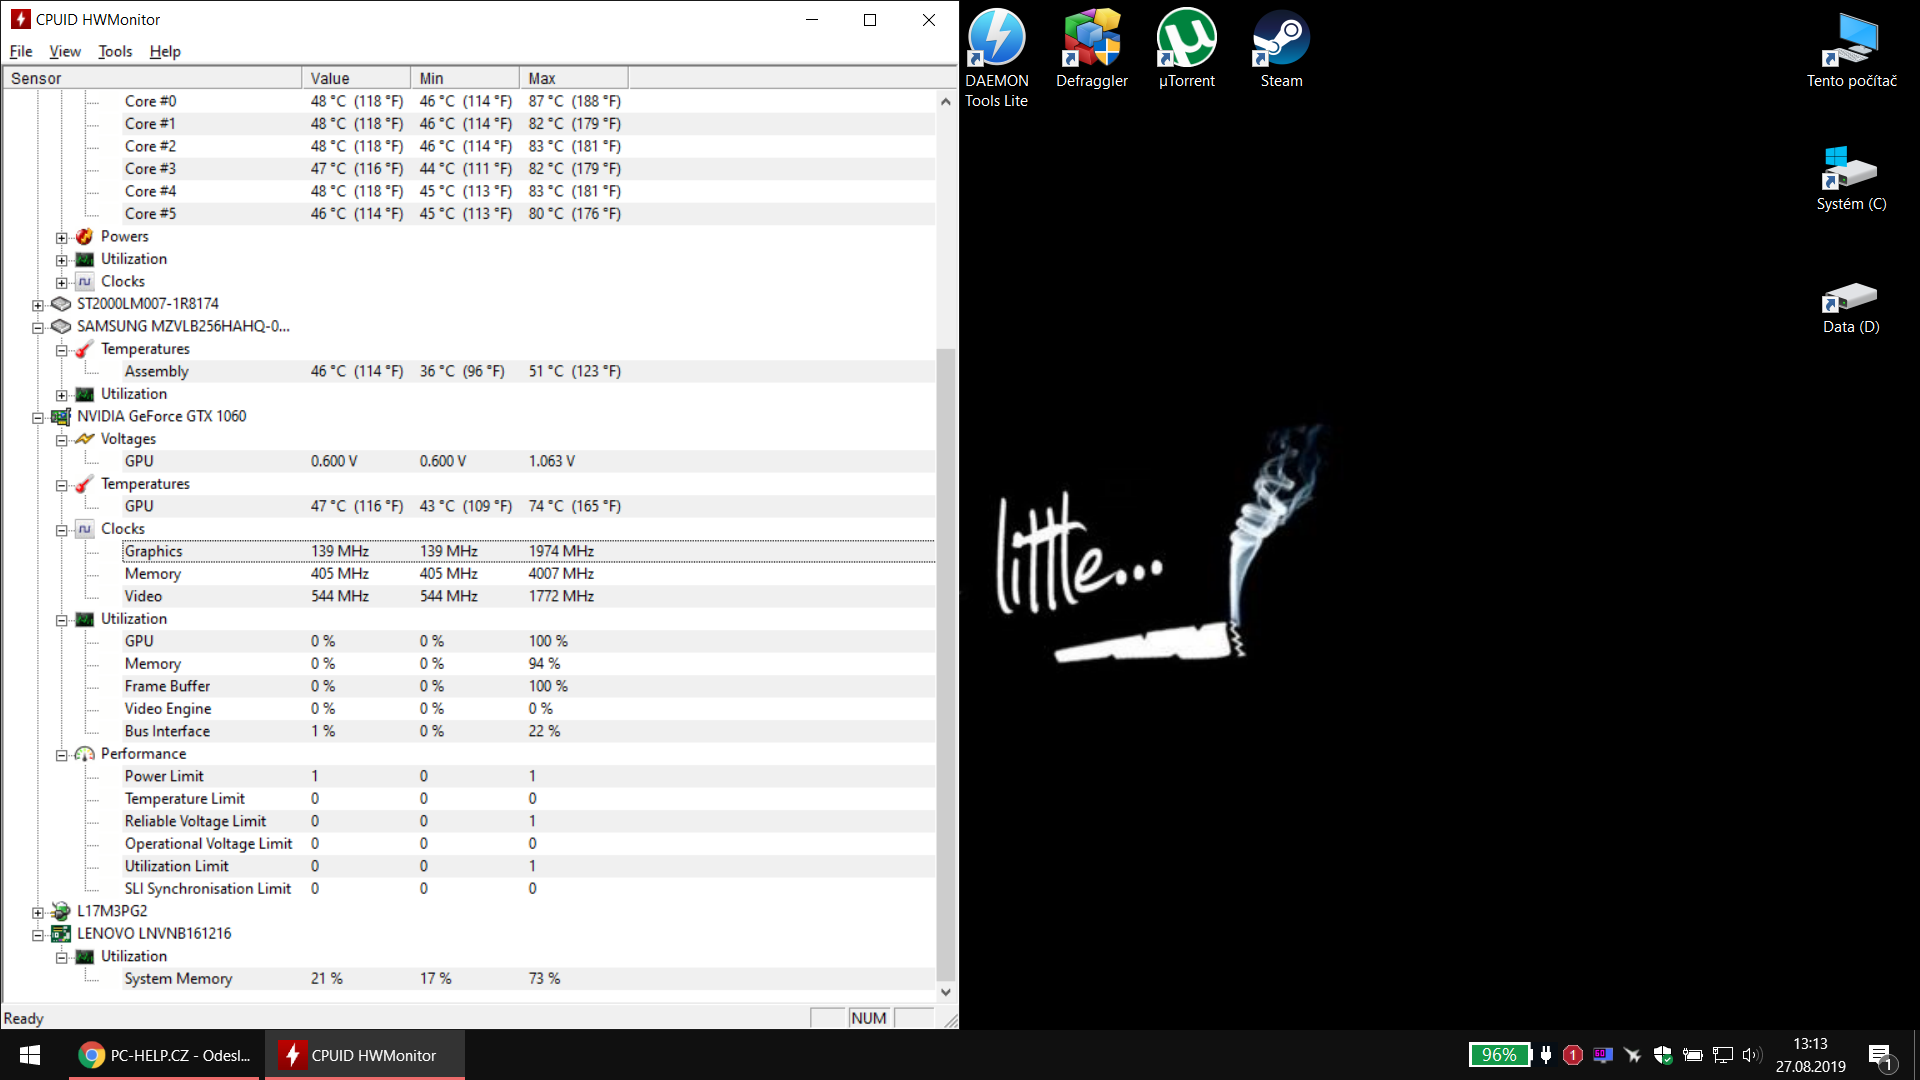Click the scroll down arrow of the sensor list

point(945,992)
